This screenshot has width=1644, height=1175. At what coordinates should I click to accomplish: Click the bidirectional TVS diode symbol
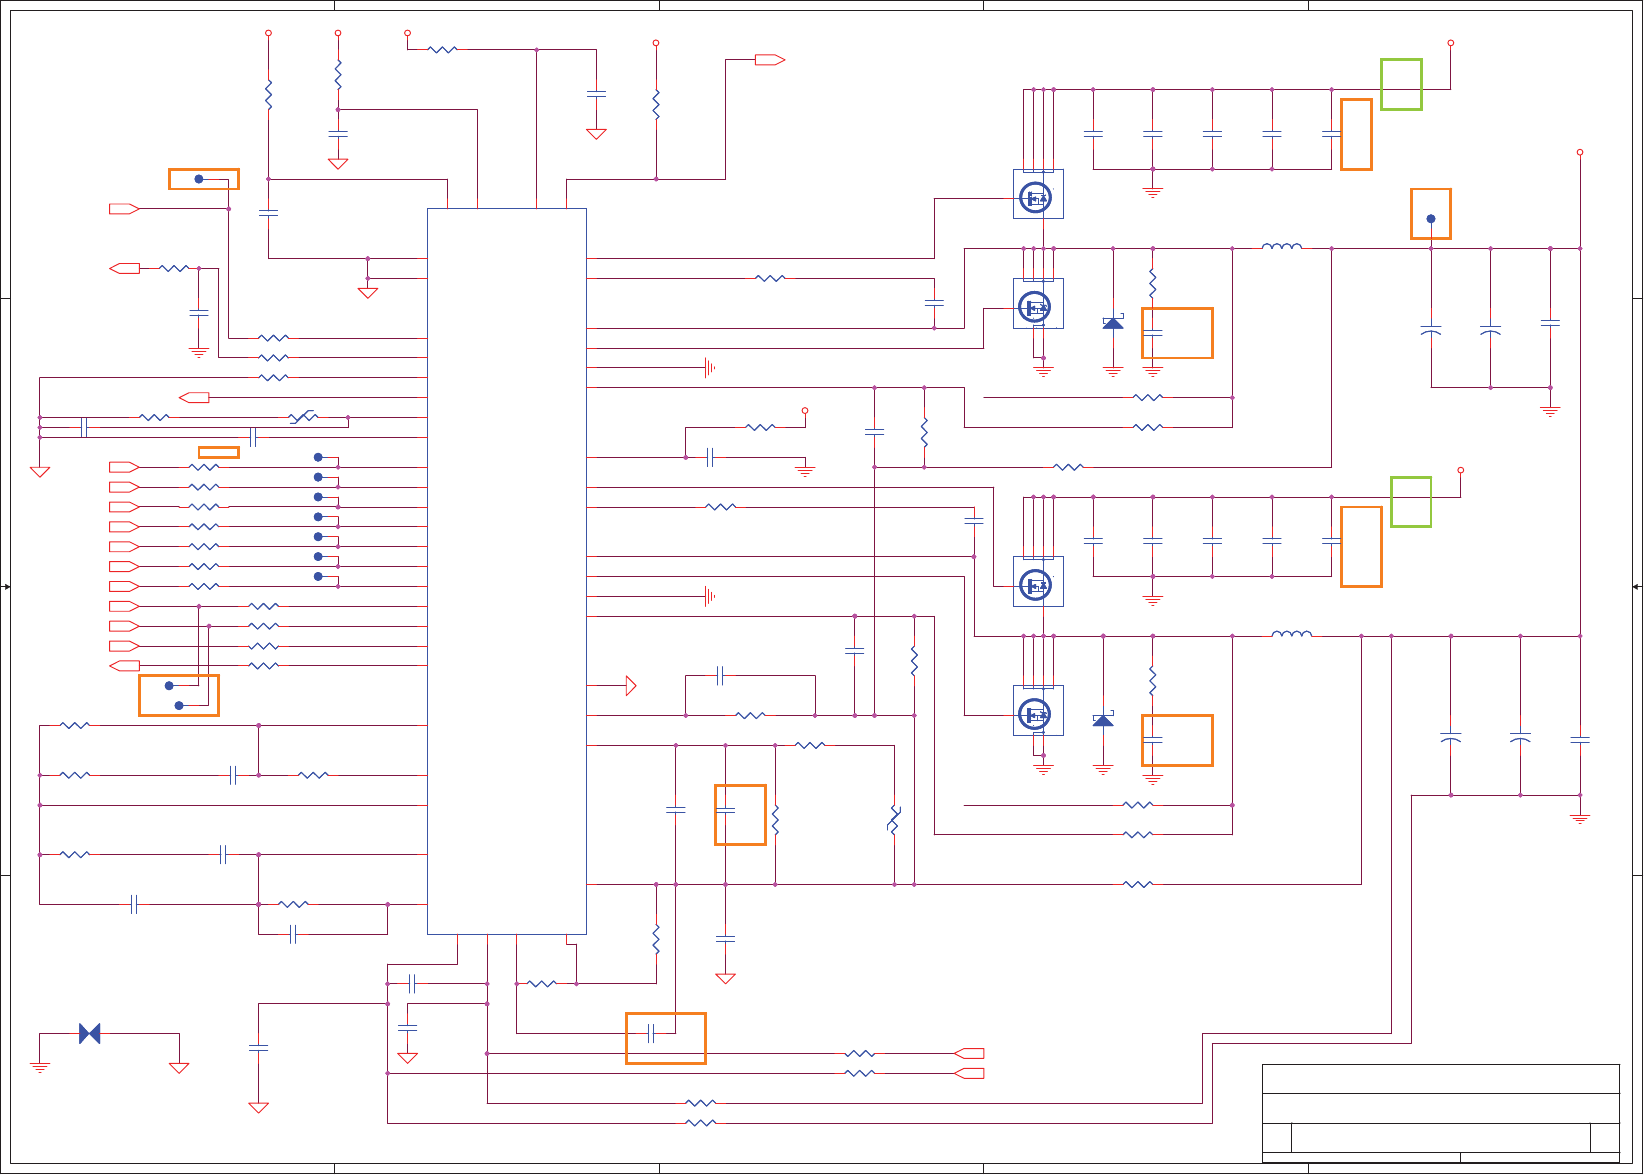click(x=90, y=1033)
